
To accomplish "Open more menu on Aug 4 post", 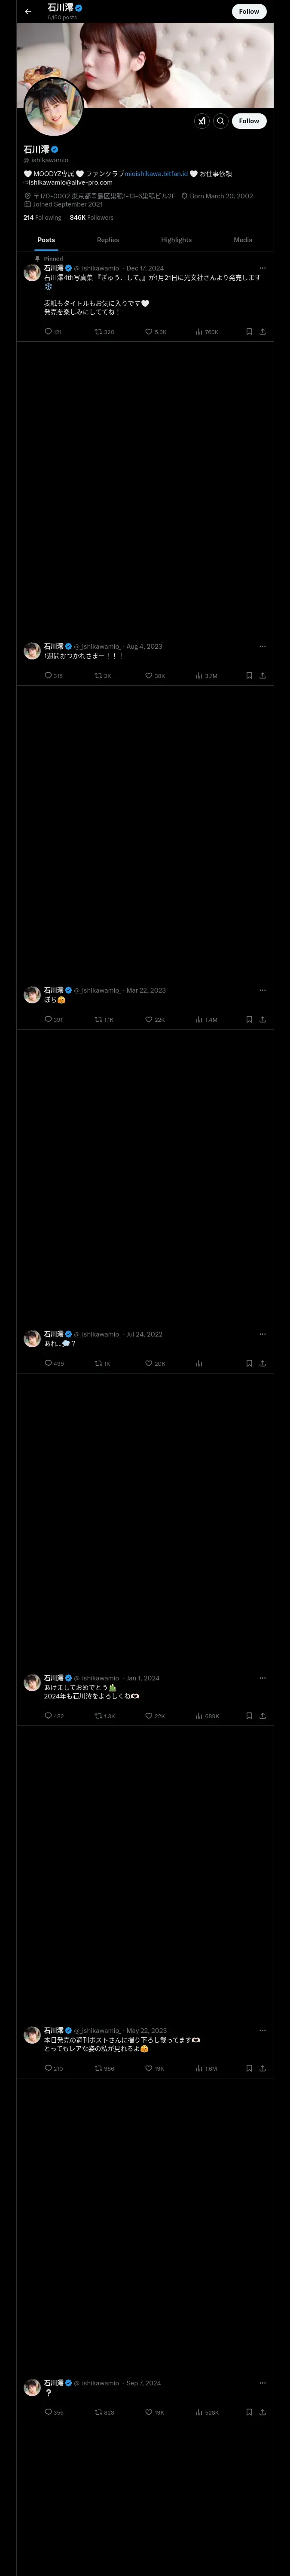I will pos(263,646).
